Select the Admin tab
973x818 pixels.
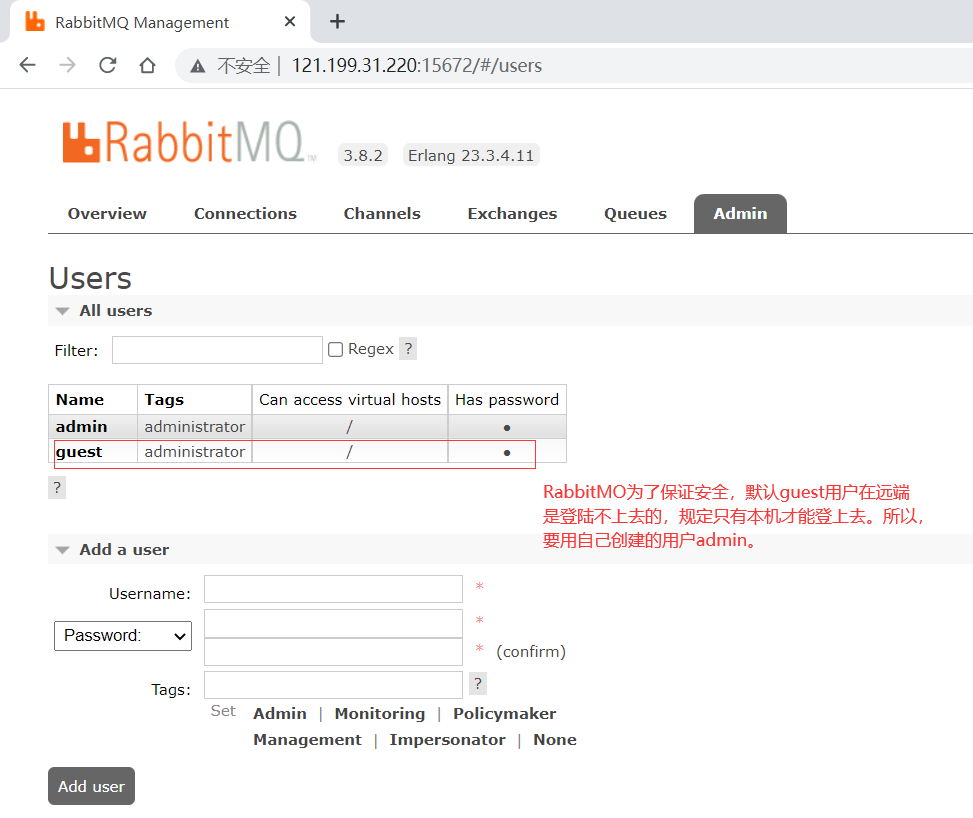pyautogui.click(x=740, y=213)
